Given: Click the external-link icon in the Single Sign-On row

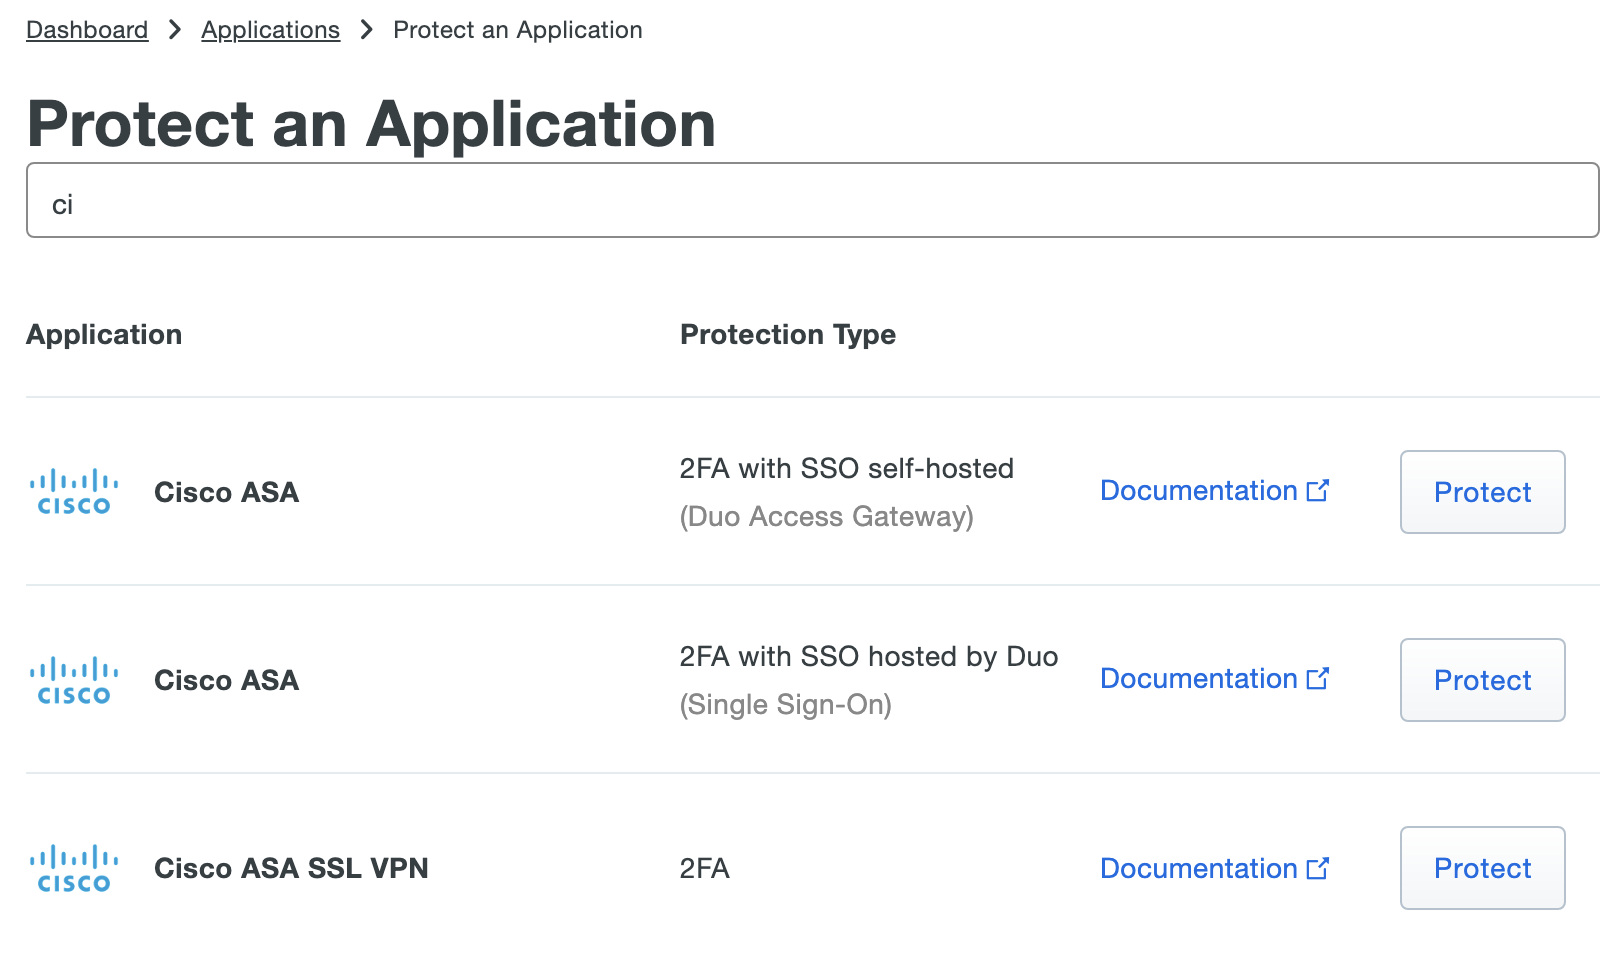Looking at the screenshot, I should tap(1318, 678).
